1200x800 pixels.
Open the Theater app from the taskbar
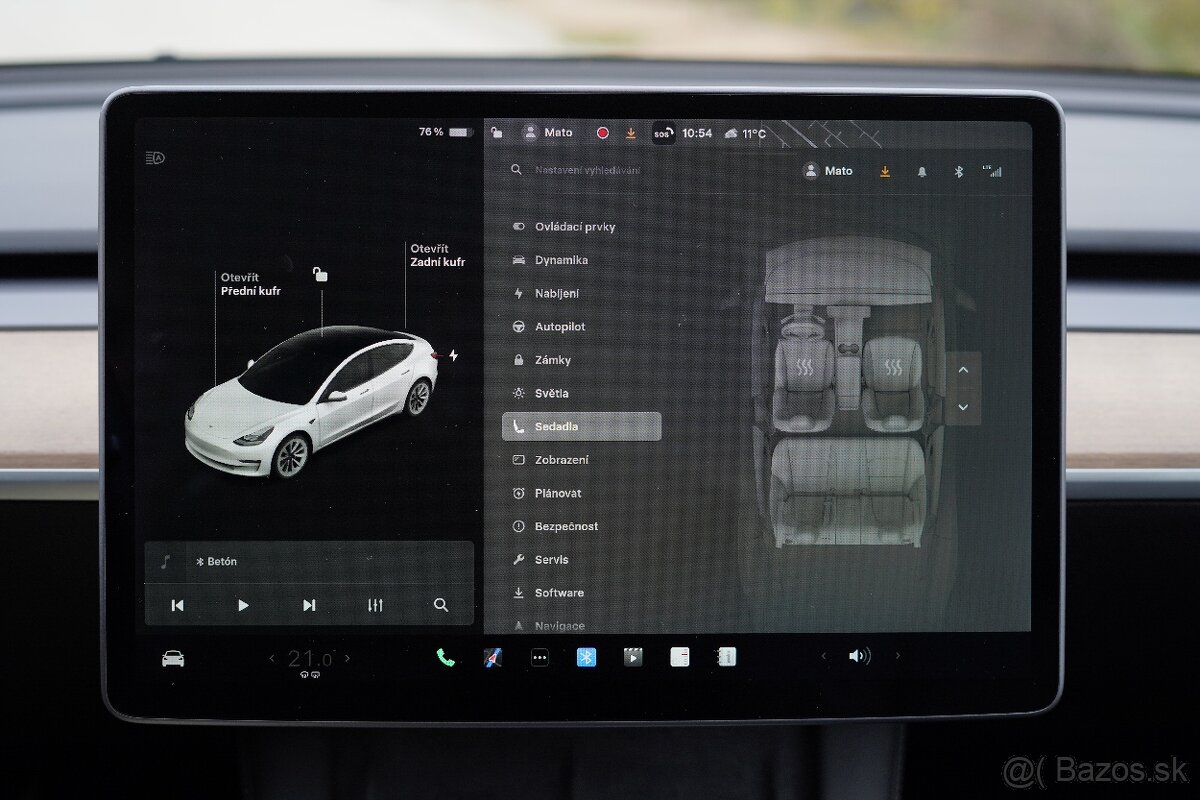click(631, 657)
